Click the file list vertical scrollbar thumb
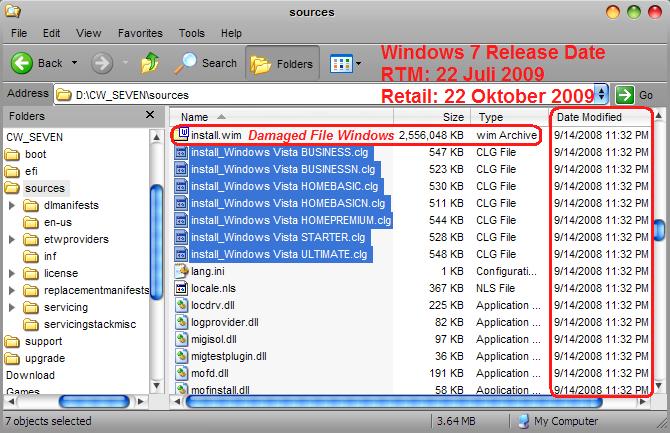This screenshot has height=433, width=670. (659, 230)
